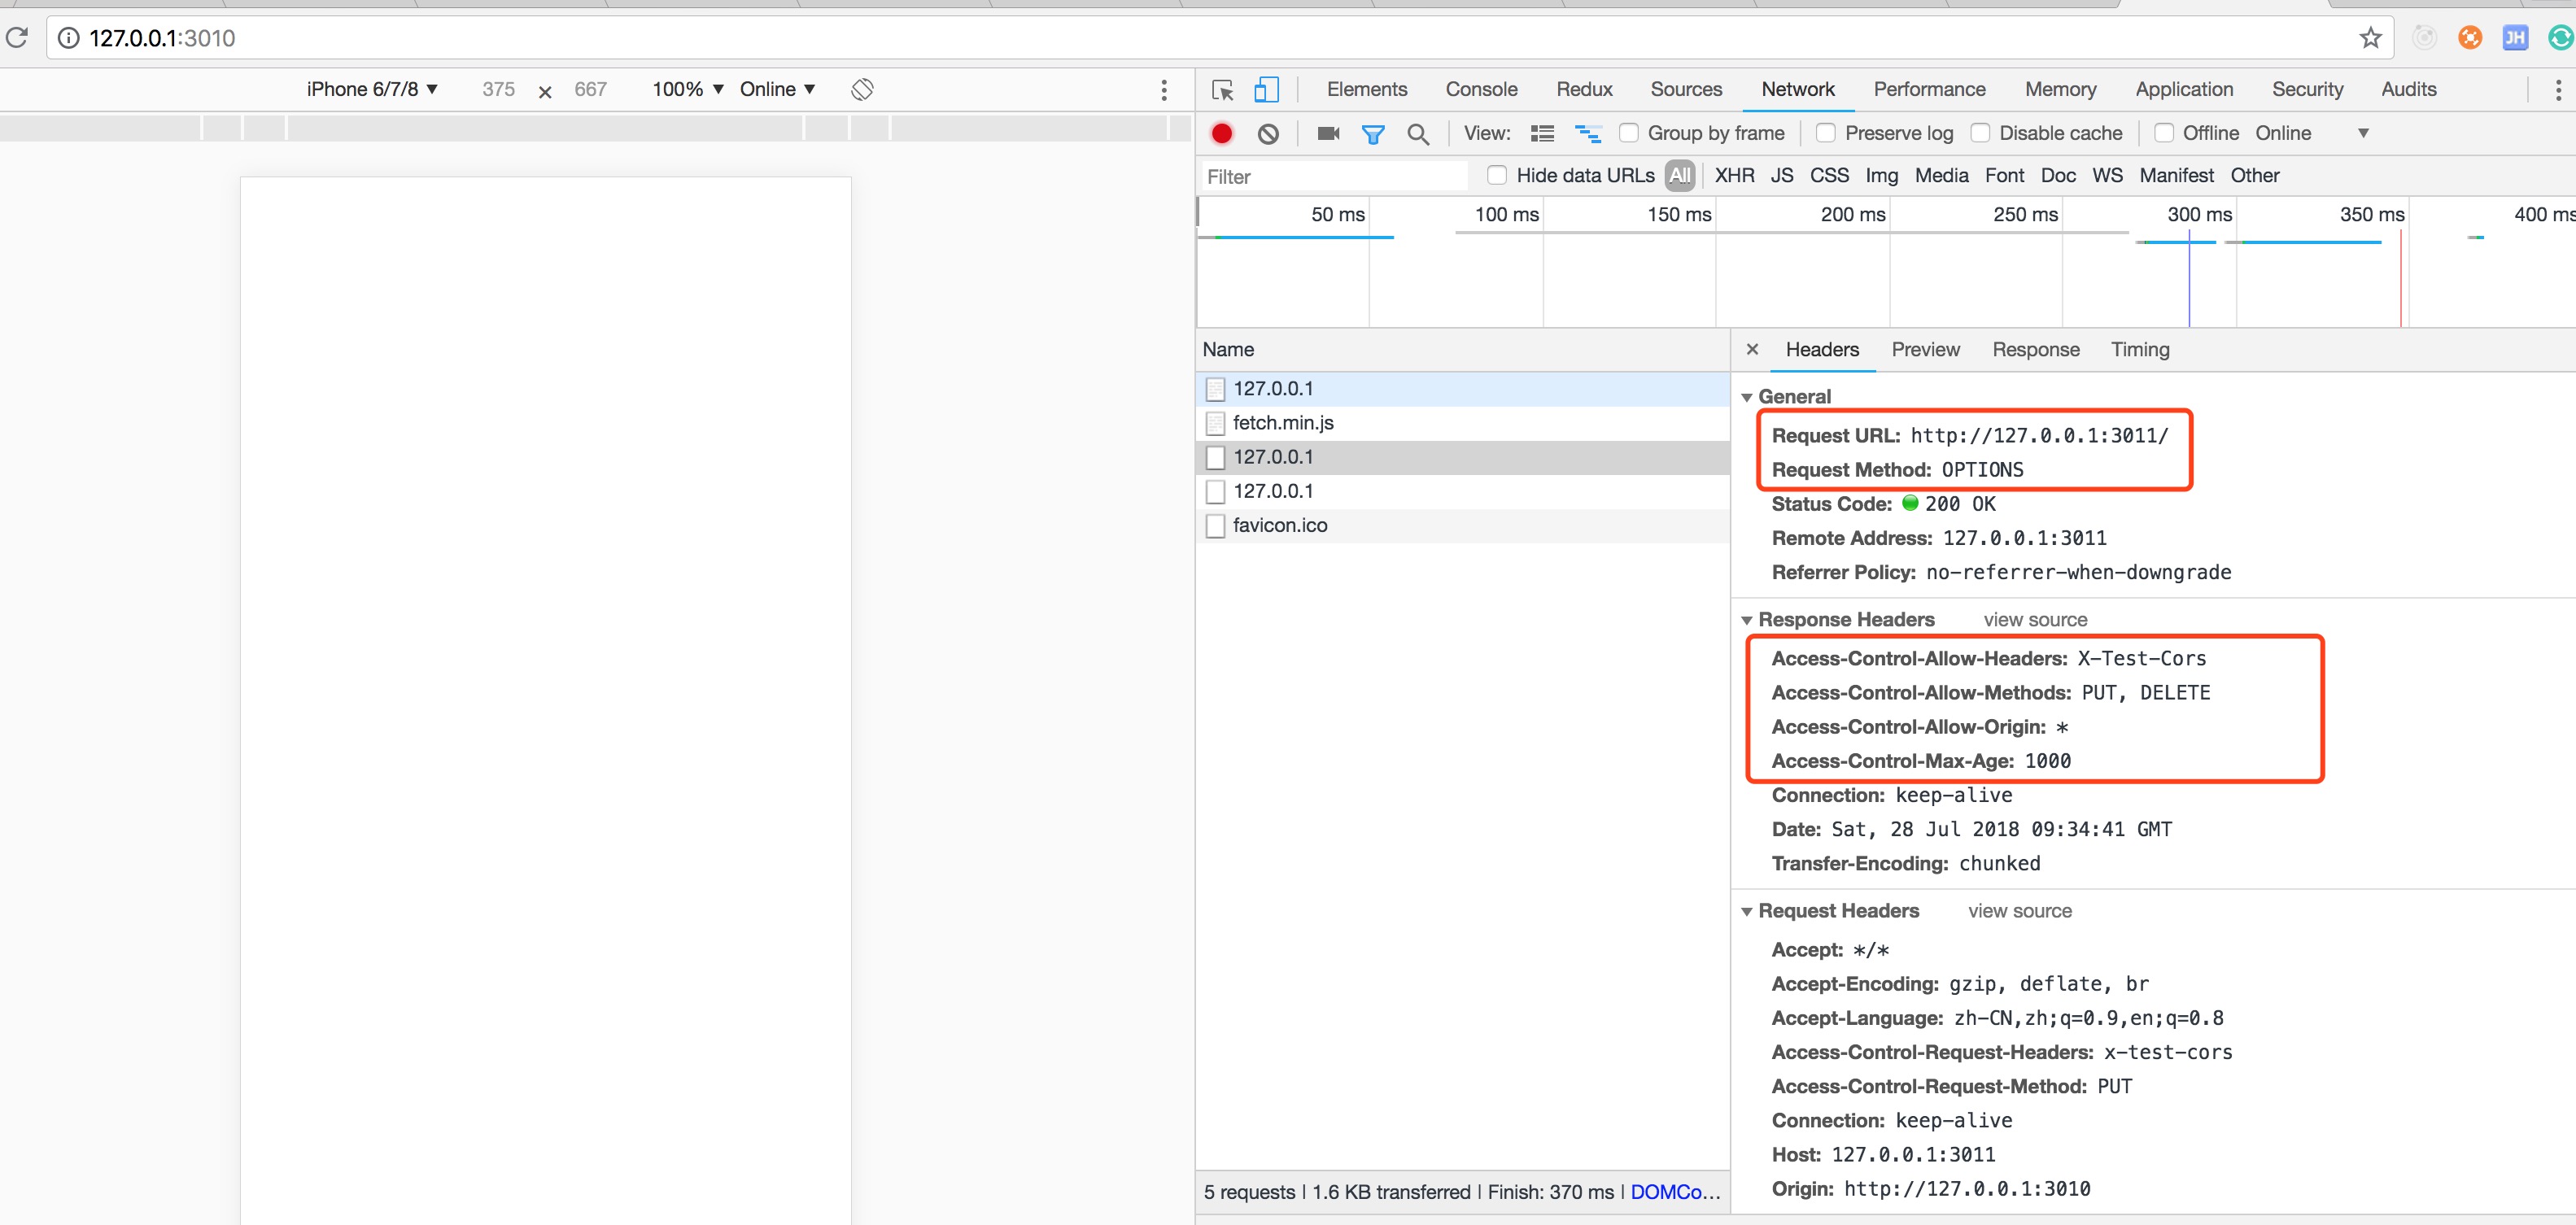This screenshot has height=1225, width=2576.
Task: Toggle the network filter funnel icon
Action: coord(1373,133)
